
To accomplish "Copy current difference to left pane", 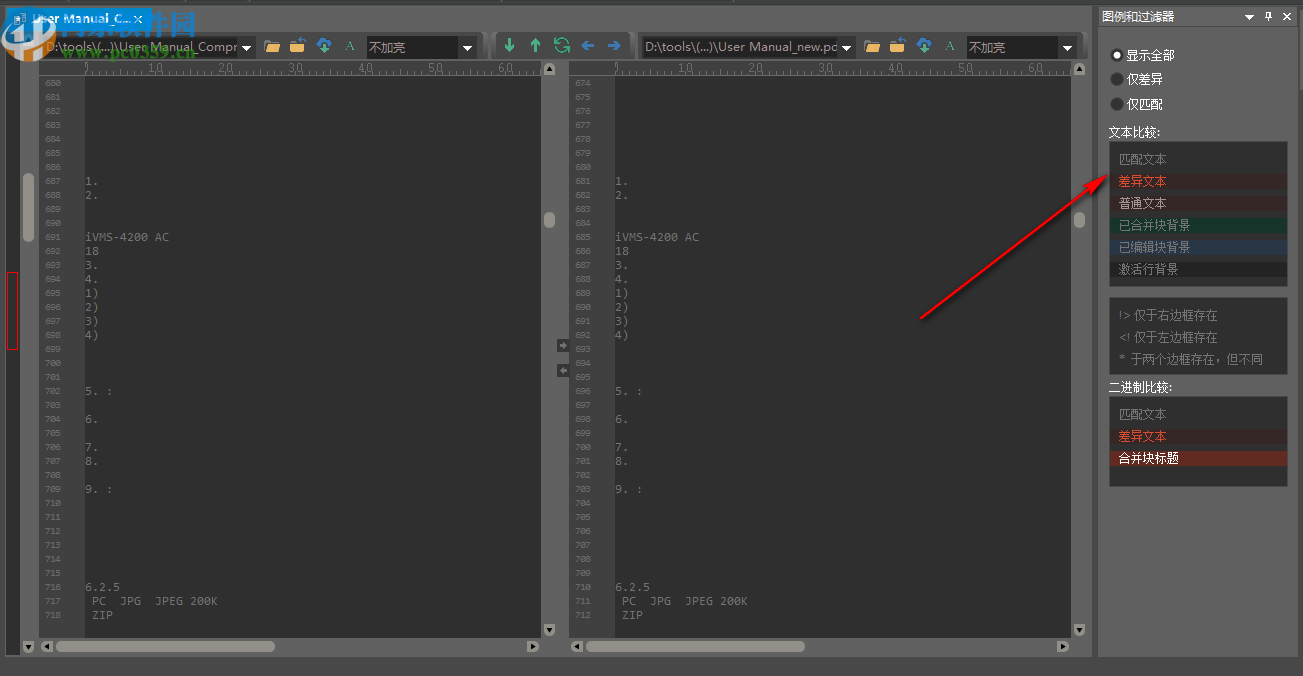I will 587,45.
